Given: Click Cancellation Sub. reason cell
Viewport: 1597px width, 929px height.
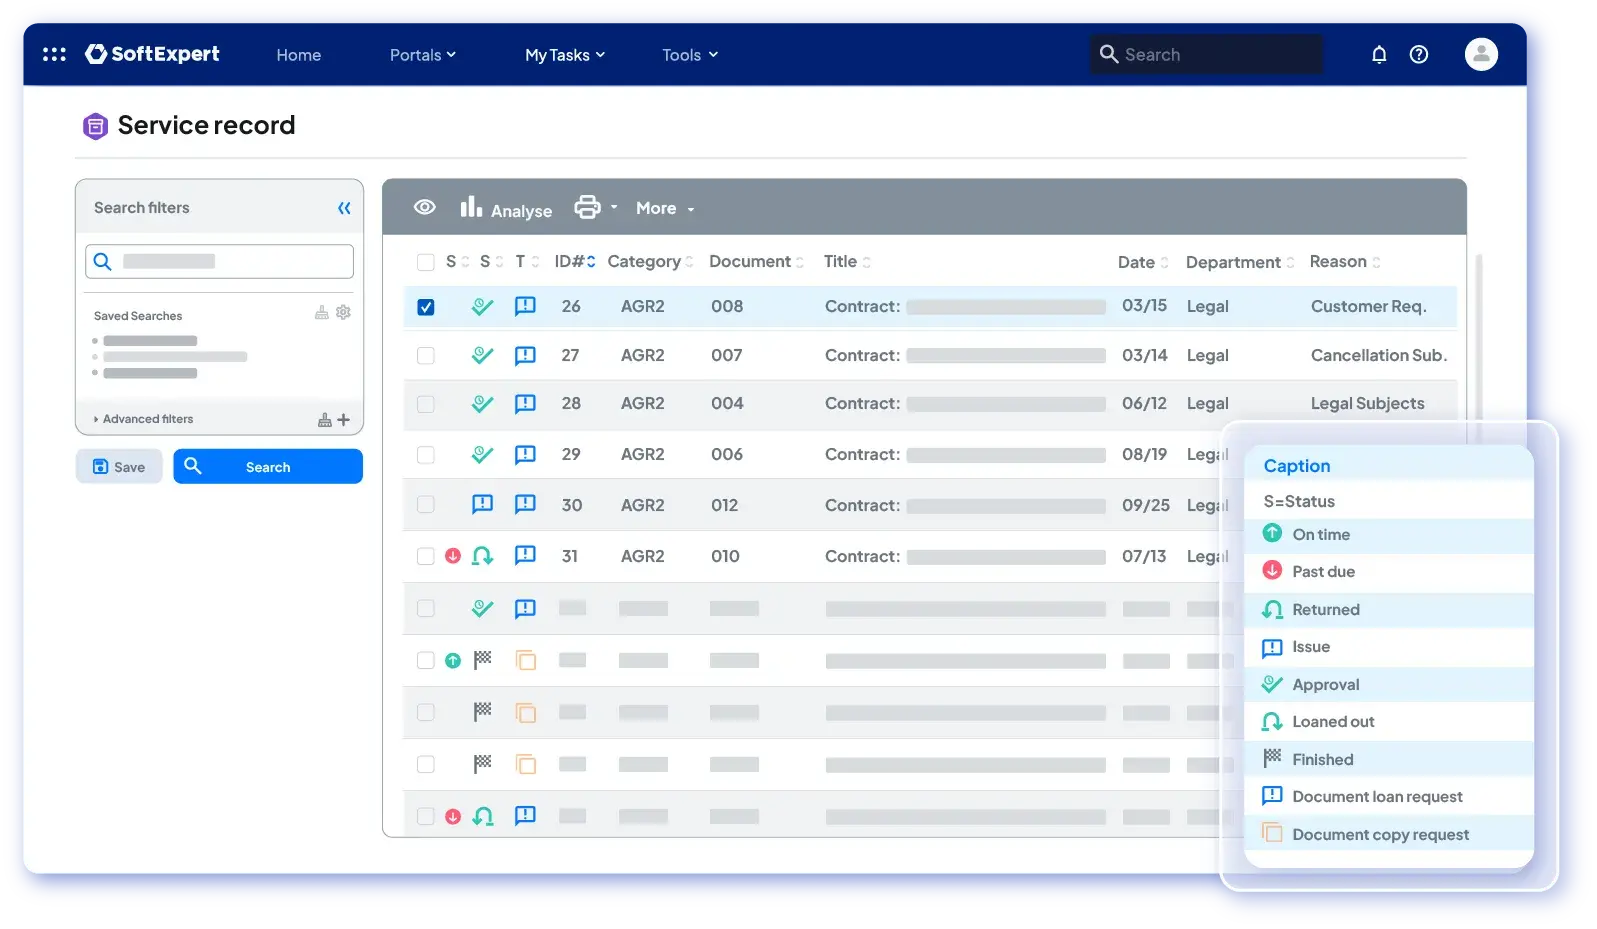Looking at the screenshot, I should point(1379,355).
